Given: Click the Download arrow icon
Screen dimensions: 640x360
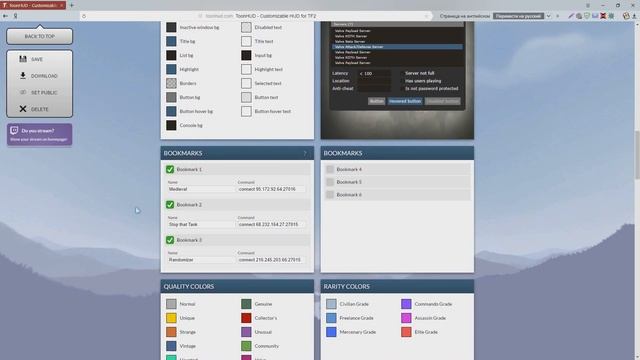Looking at the screenshot, I should [23, 76].
